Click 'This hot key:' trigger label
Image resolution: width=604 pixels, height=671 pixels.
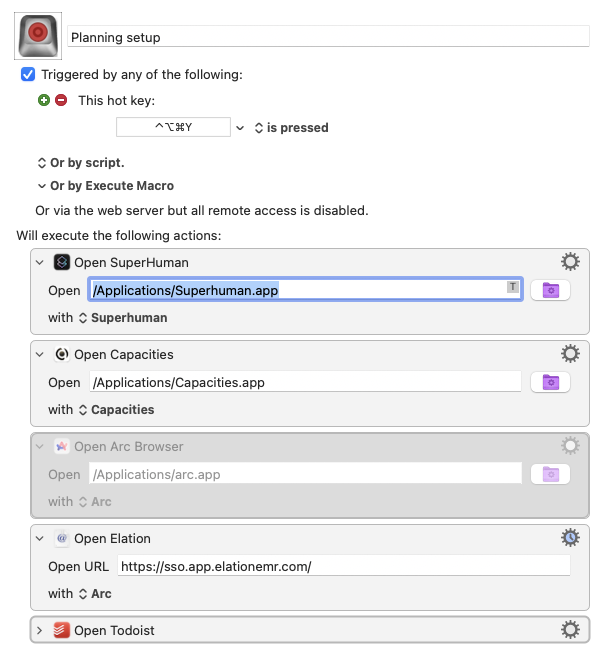point(116,101)
